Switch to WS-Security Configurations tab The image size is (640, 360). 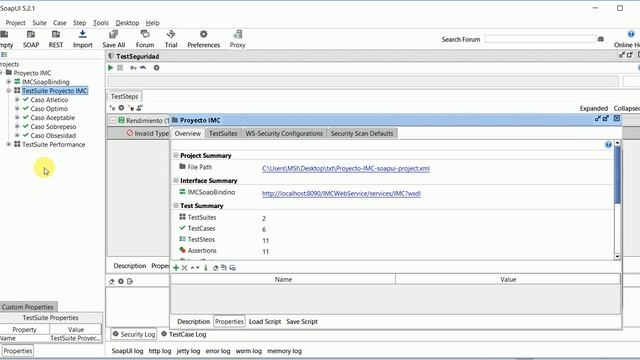(x=284, y=133)
